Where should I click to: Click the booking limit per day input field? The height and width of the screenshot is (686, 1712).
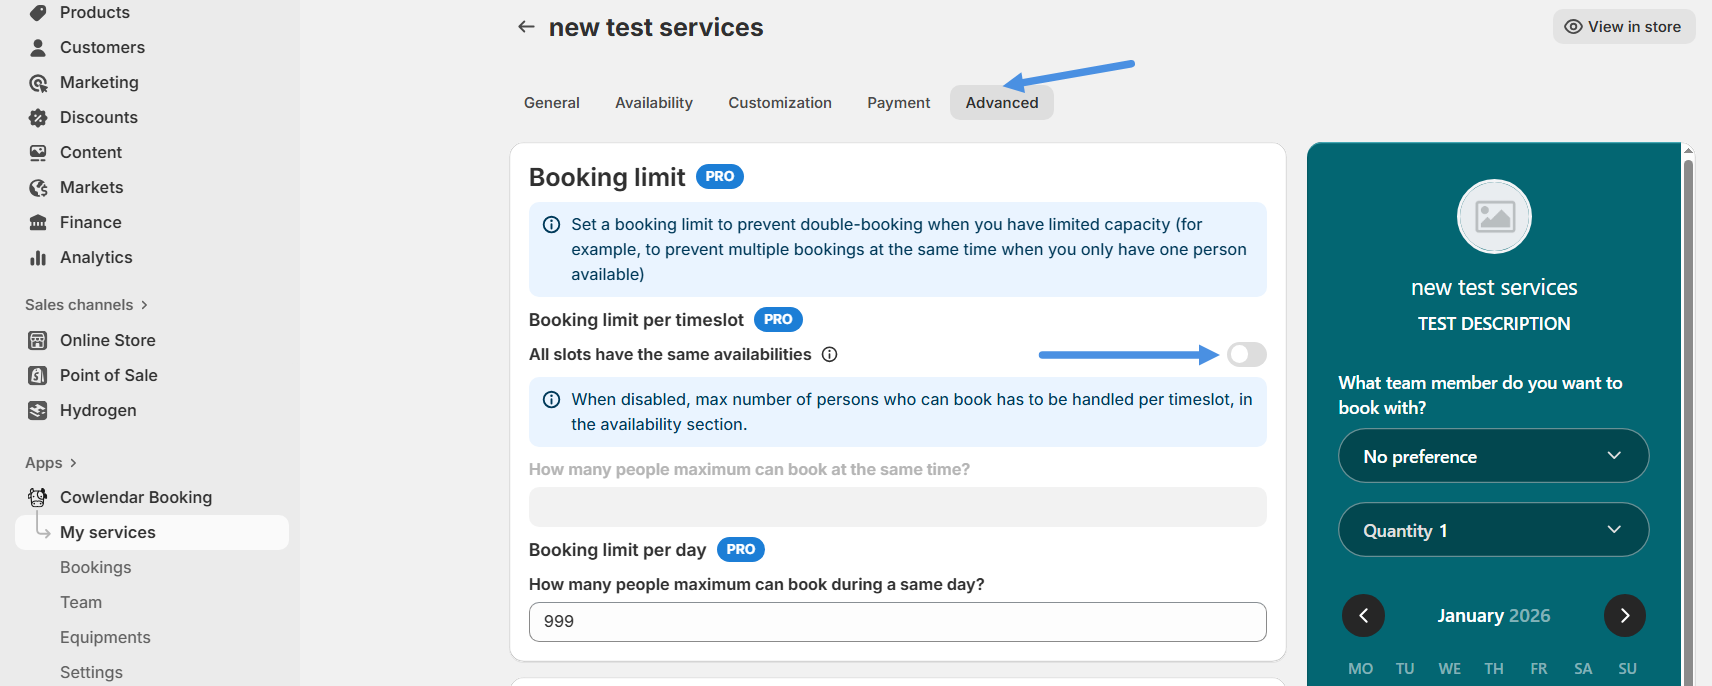897,622
